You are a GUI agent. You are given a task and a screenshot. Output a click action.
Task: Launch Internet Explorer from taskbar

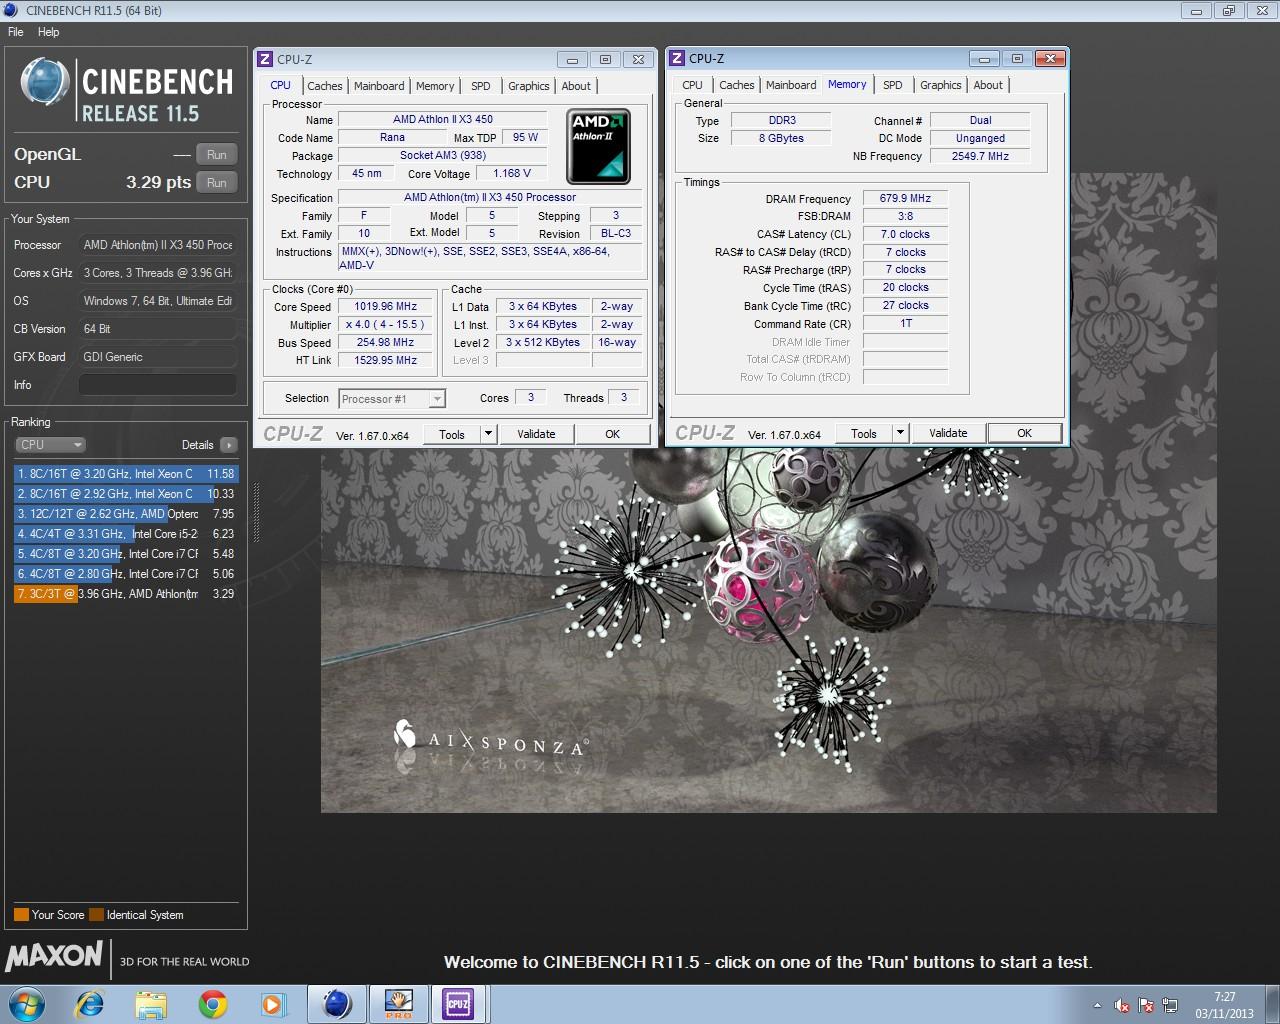89,1003
